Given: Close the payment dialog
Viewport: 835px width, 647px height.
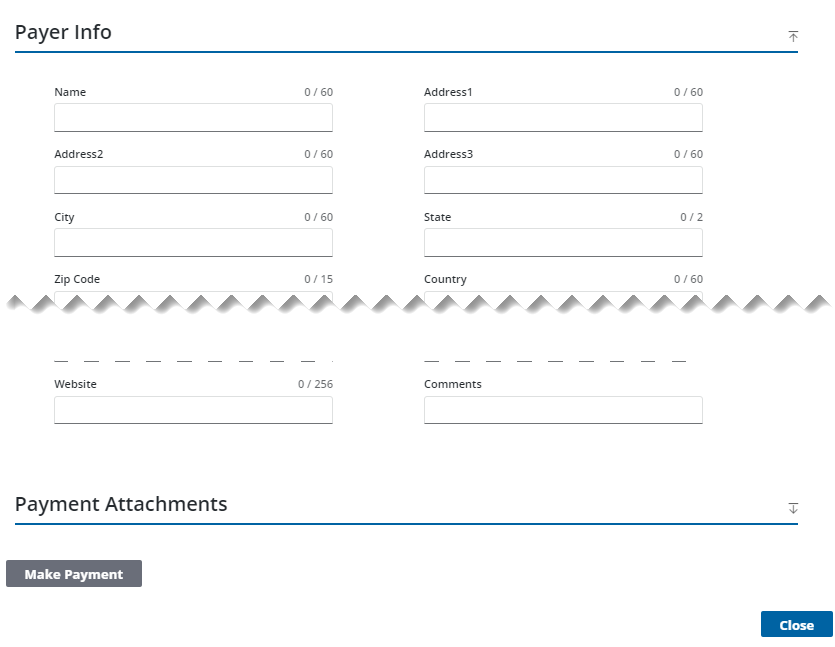Looking at the screenshot, I should (796, 625).
